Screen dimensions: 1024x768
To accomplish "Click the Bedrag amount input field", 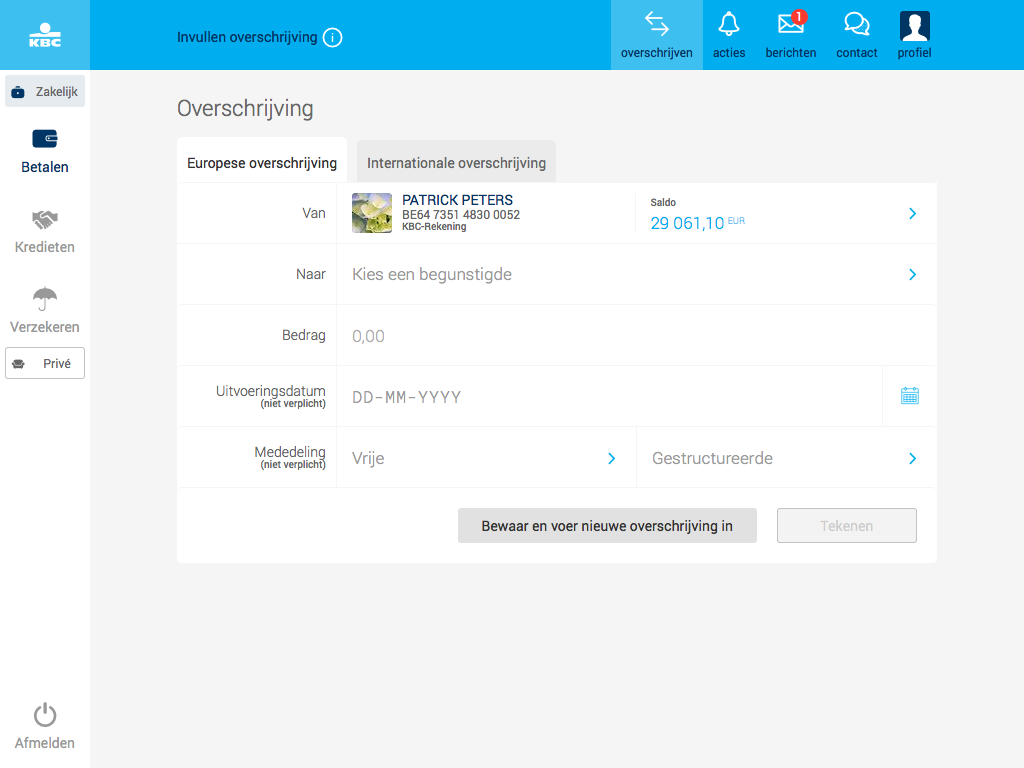I will pos(600,336).
